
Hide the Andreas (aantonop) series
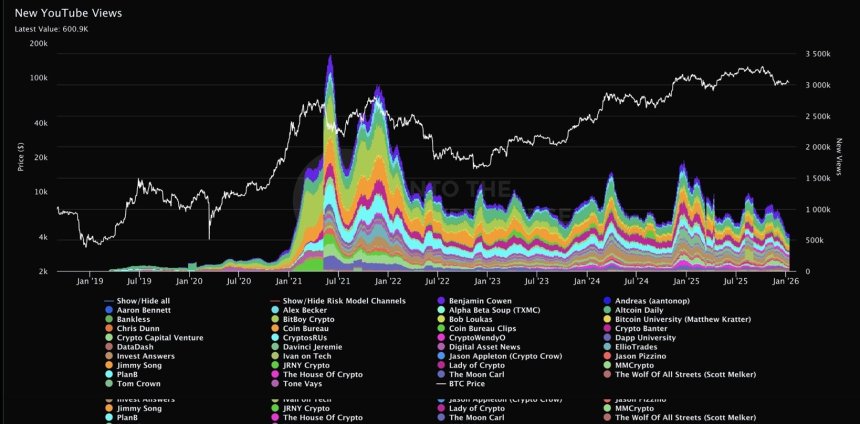coord(646,301)
